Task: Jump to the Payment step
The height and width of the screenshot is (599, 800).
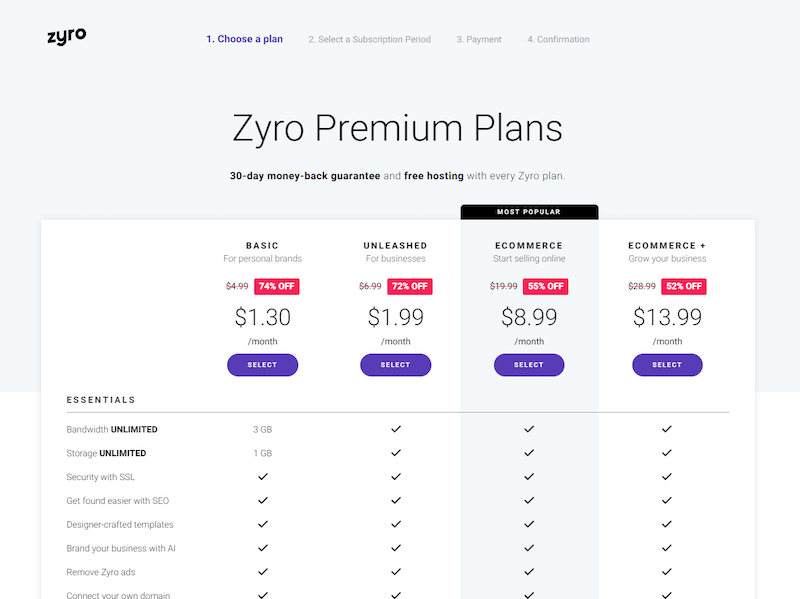Action: [x=479, y=39]
